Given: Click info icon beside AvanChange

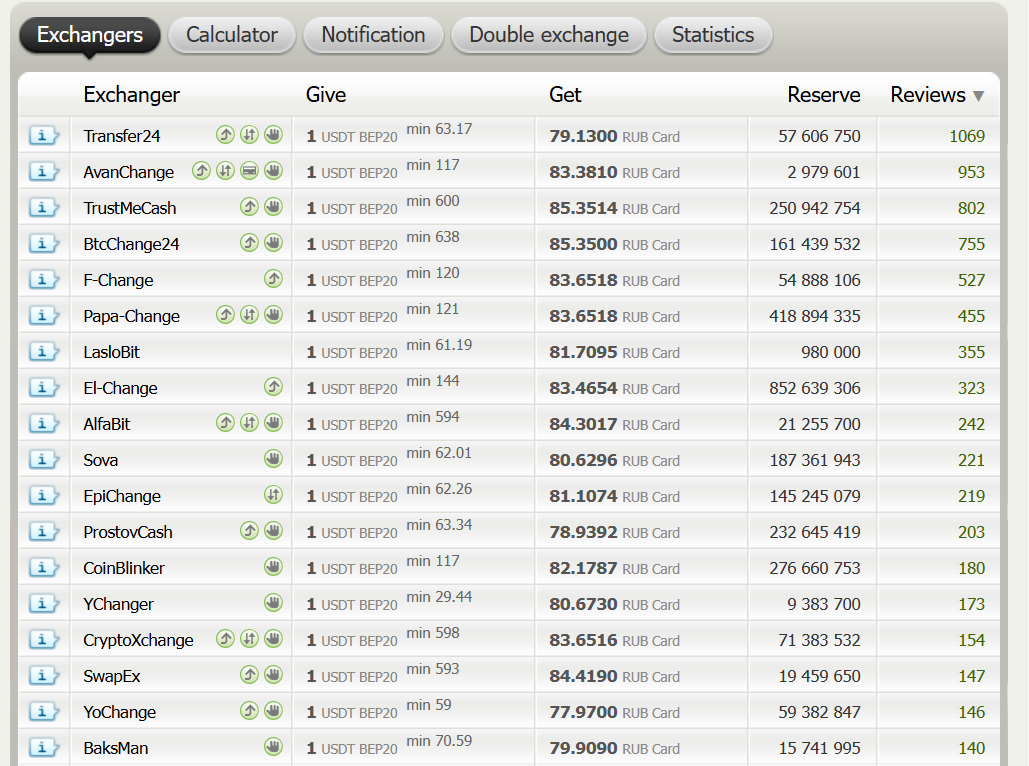Looking at the screenshot, I should click(43, 172).
